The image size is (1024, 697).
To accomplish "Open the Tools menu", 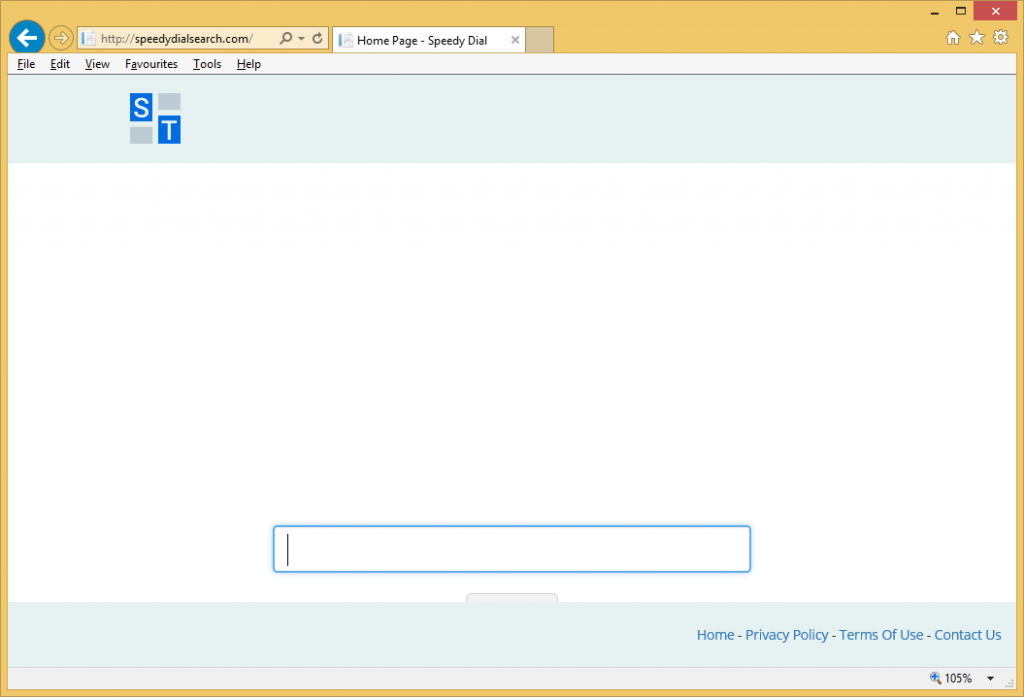I will tap(207, 64).
